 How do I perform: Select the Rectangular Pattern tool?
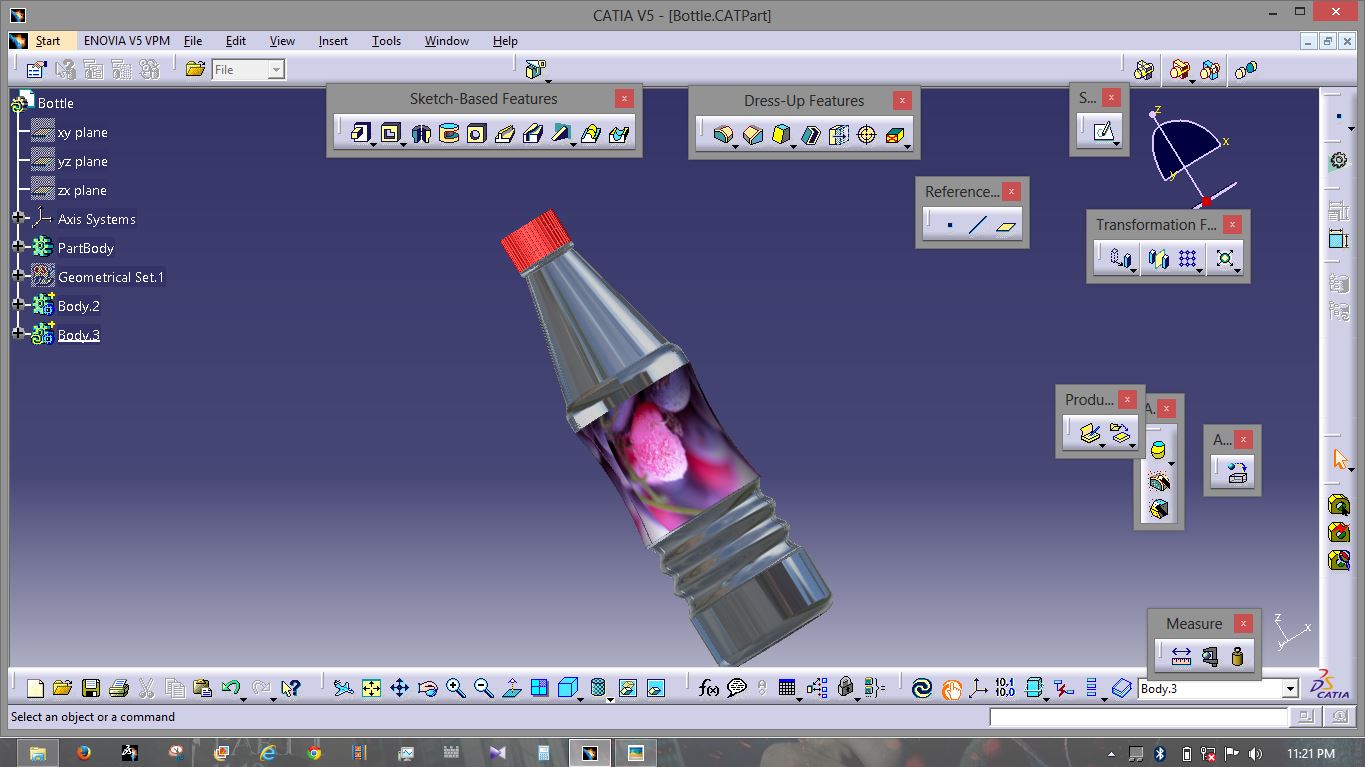pos(1188,259)
